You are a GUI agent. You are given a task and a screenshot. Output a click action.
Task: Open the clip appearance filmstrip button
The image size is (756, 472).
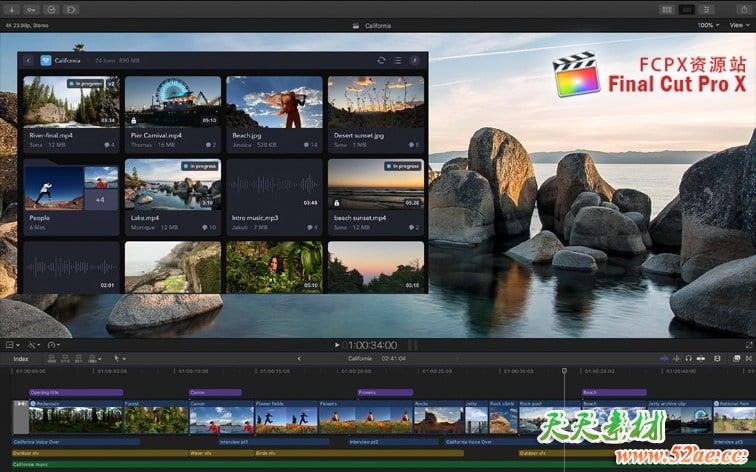tap(717, 359)
